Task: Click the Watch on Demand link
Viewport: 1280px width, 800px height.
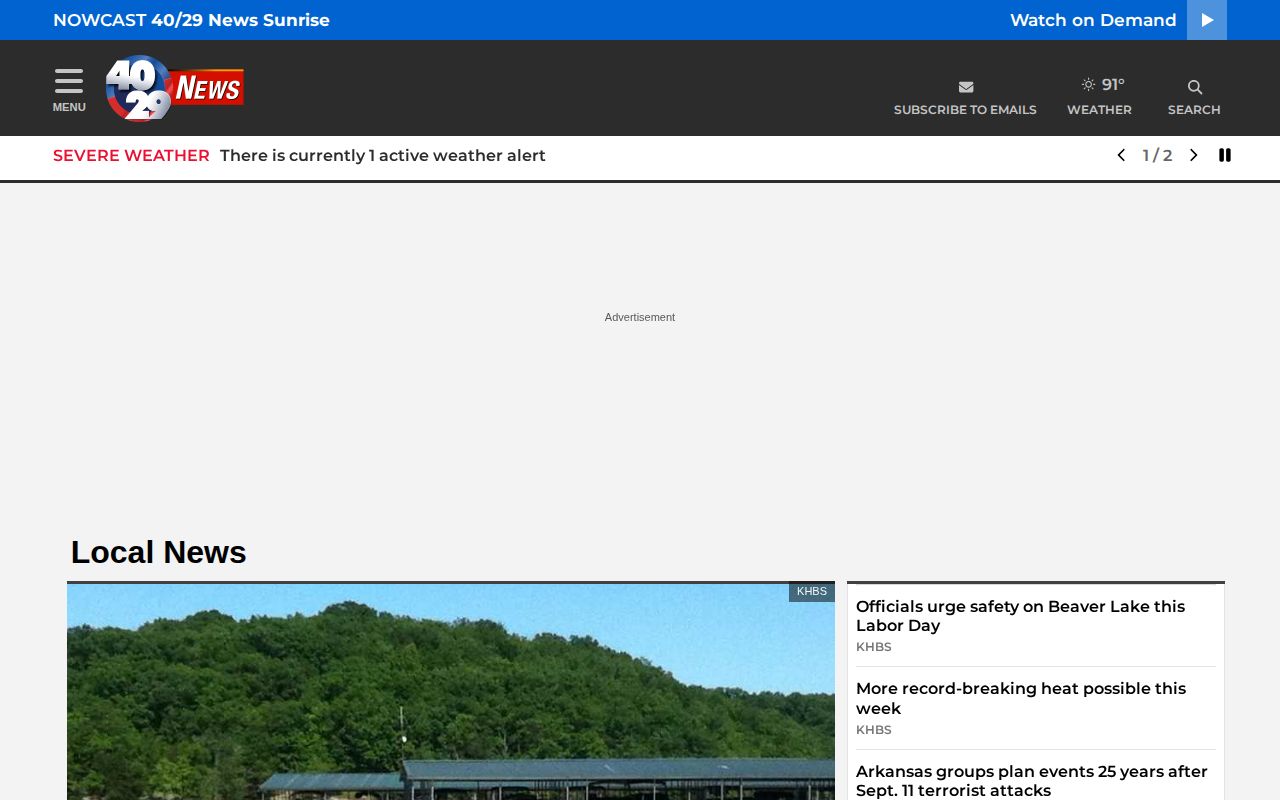Action: coord(1093,20)
